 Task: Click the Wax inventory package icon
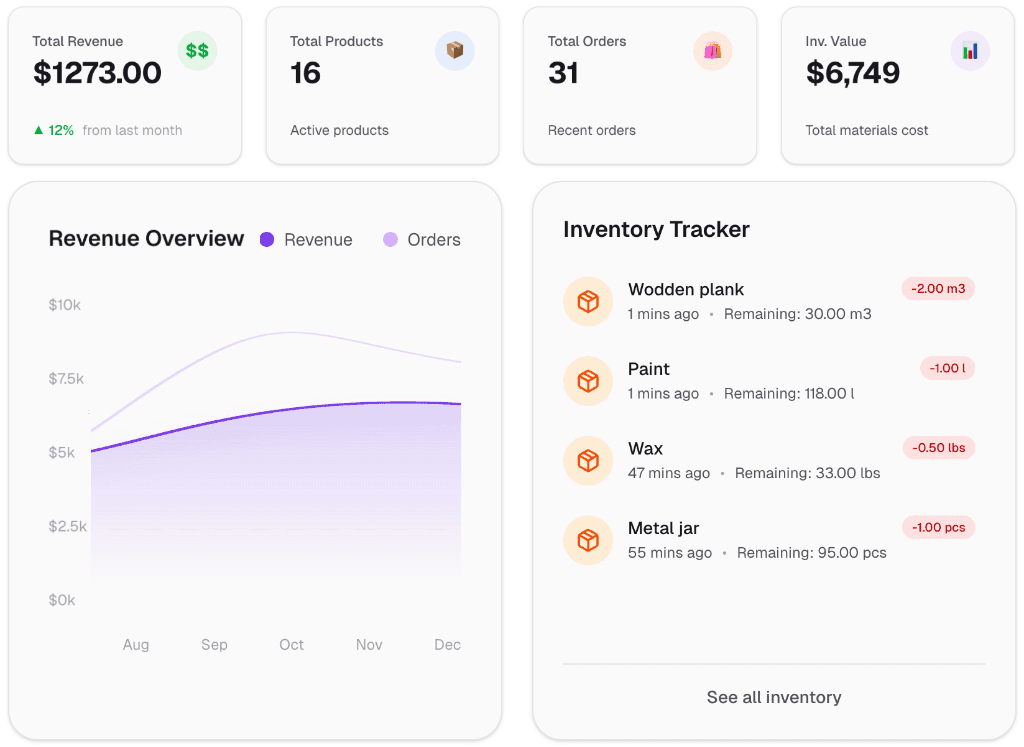coord(588,460)
